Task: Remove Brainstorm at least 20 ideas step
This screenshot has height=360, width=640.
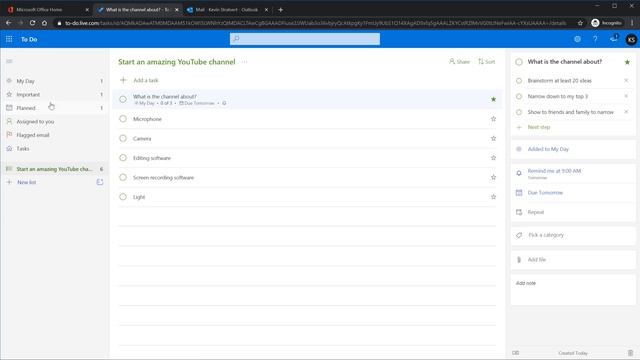Action: [626, 80]
